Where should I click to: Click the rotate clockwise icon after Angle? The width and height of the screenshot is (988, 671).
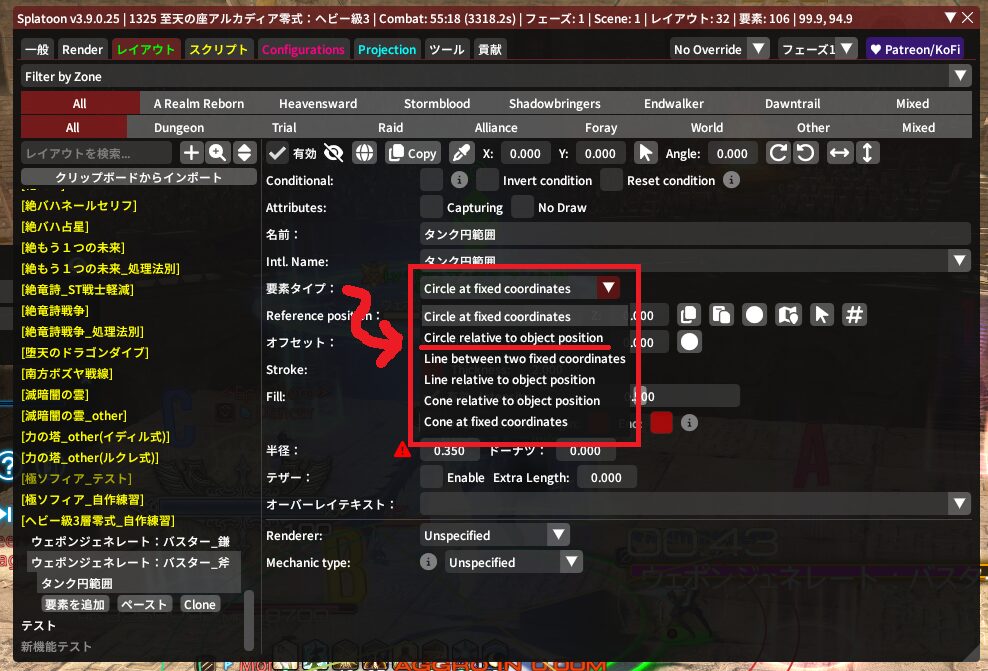pos(778,153)
